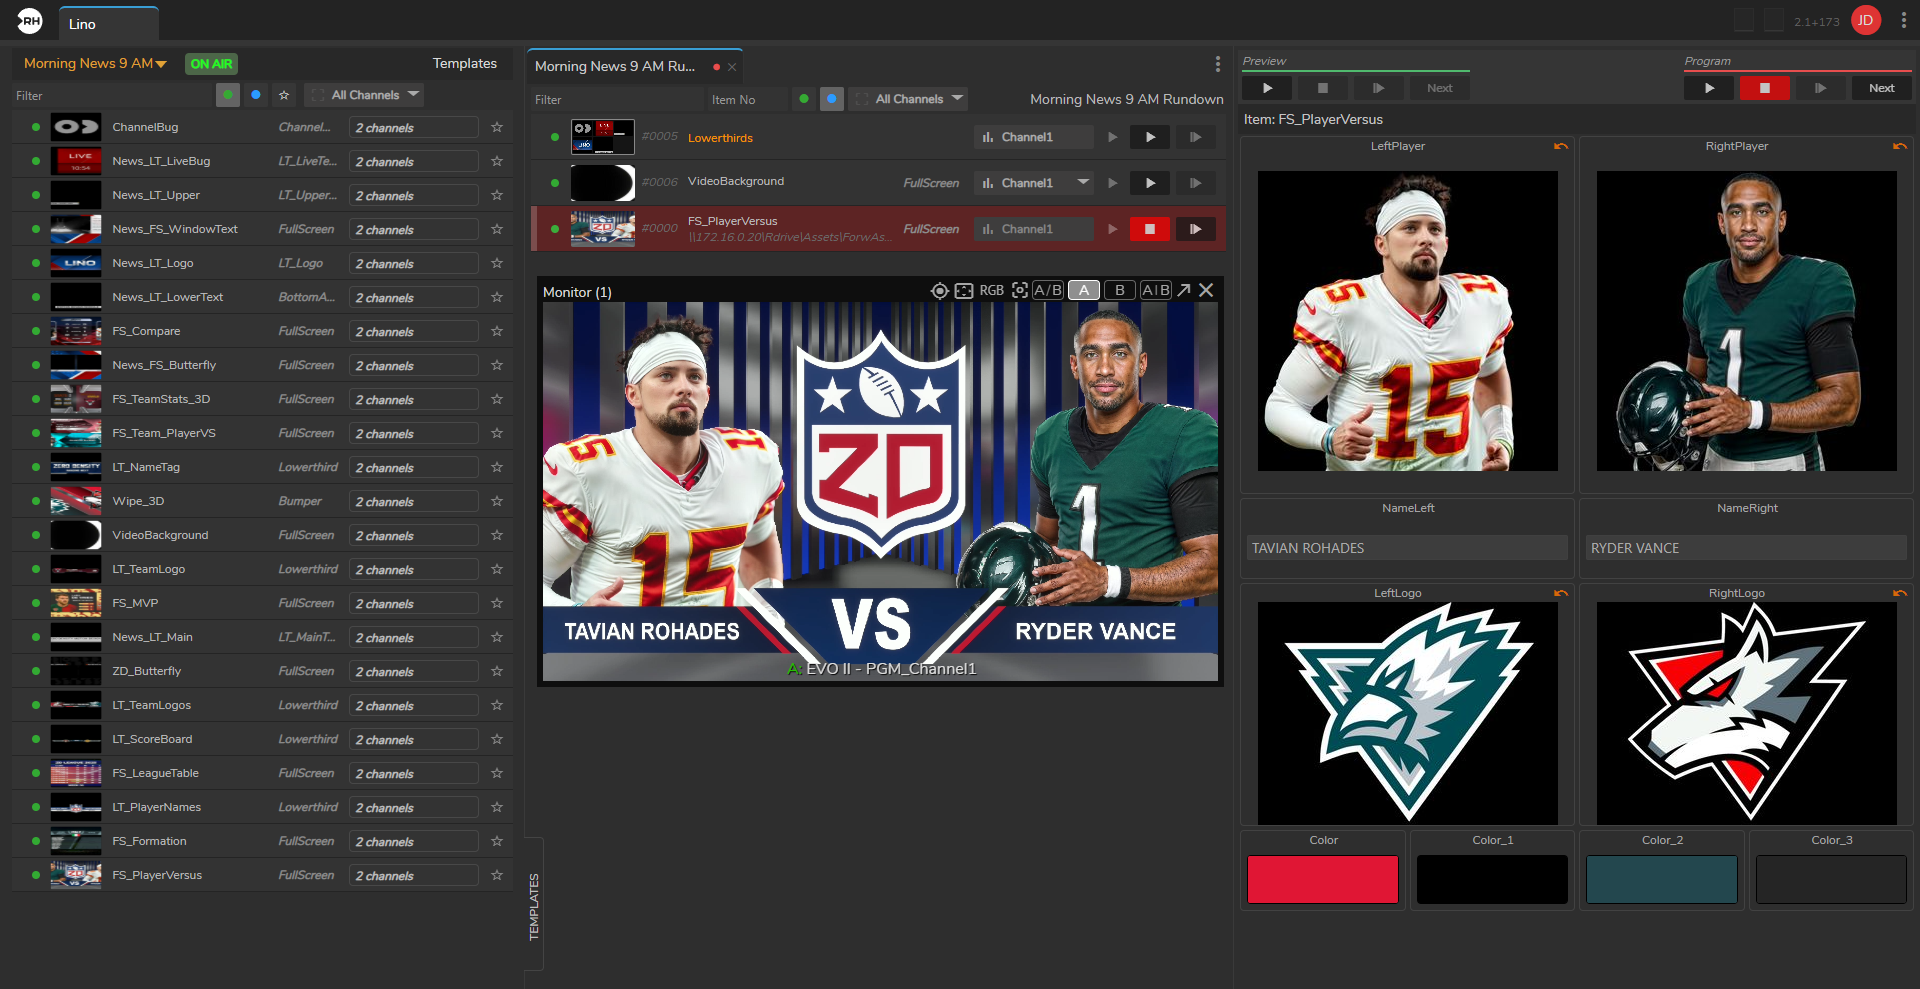Click the ON AIR button
Screen dimensions: 1920x989
(x=212, y=64)
